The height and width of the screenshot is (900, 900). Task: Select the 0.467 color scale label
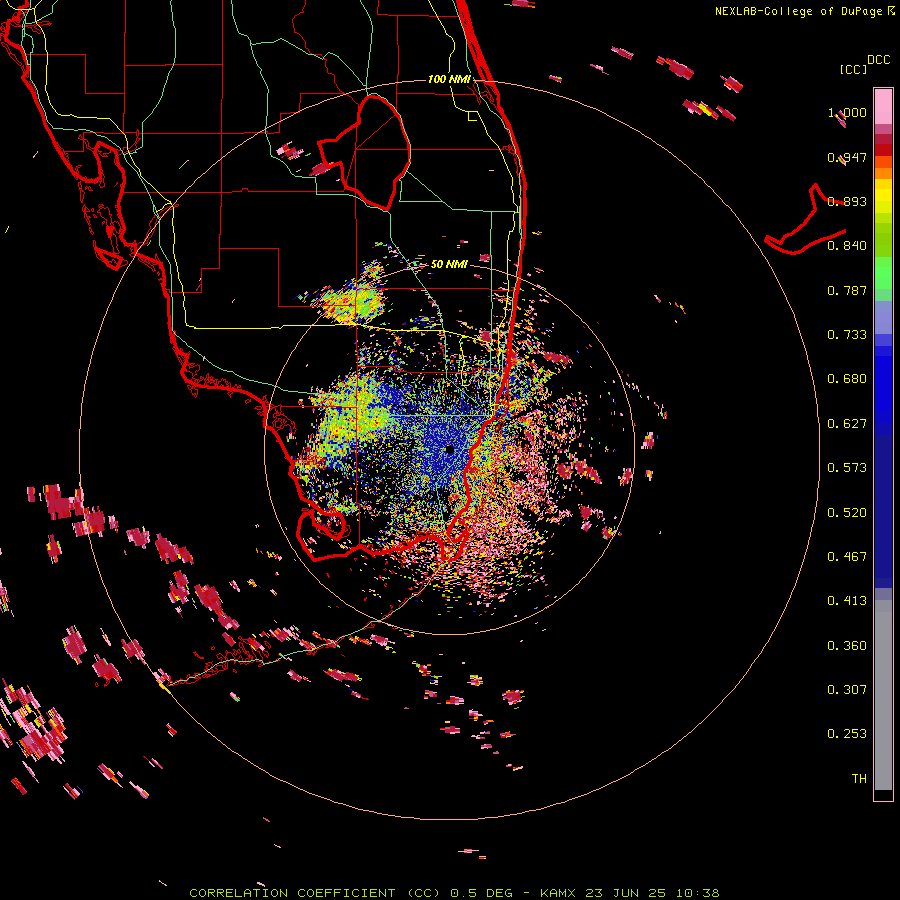847,557
